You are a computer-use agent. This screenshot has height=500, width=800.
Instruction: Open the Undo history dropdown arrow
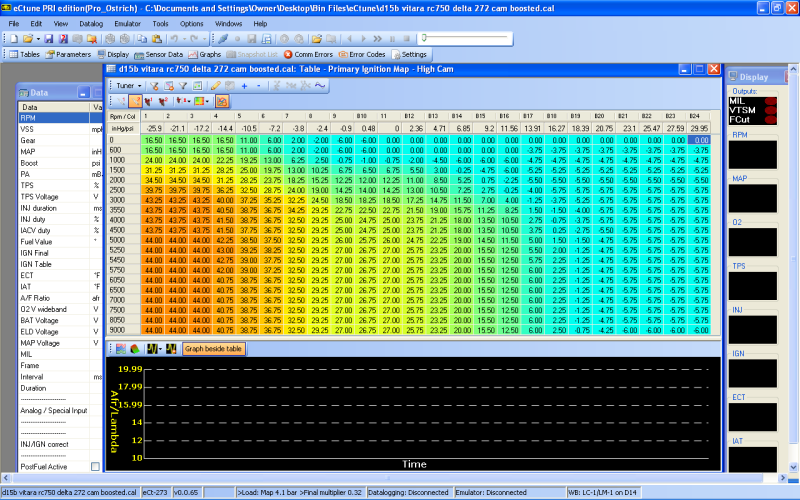coord(184,39)
